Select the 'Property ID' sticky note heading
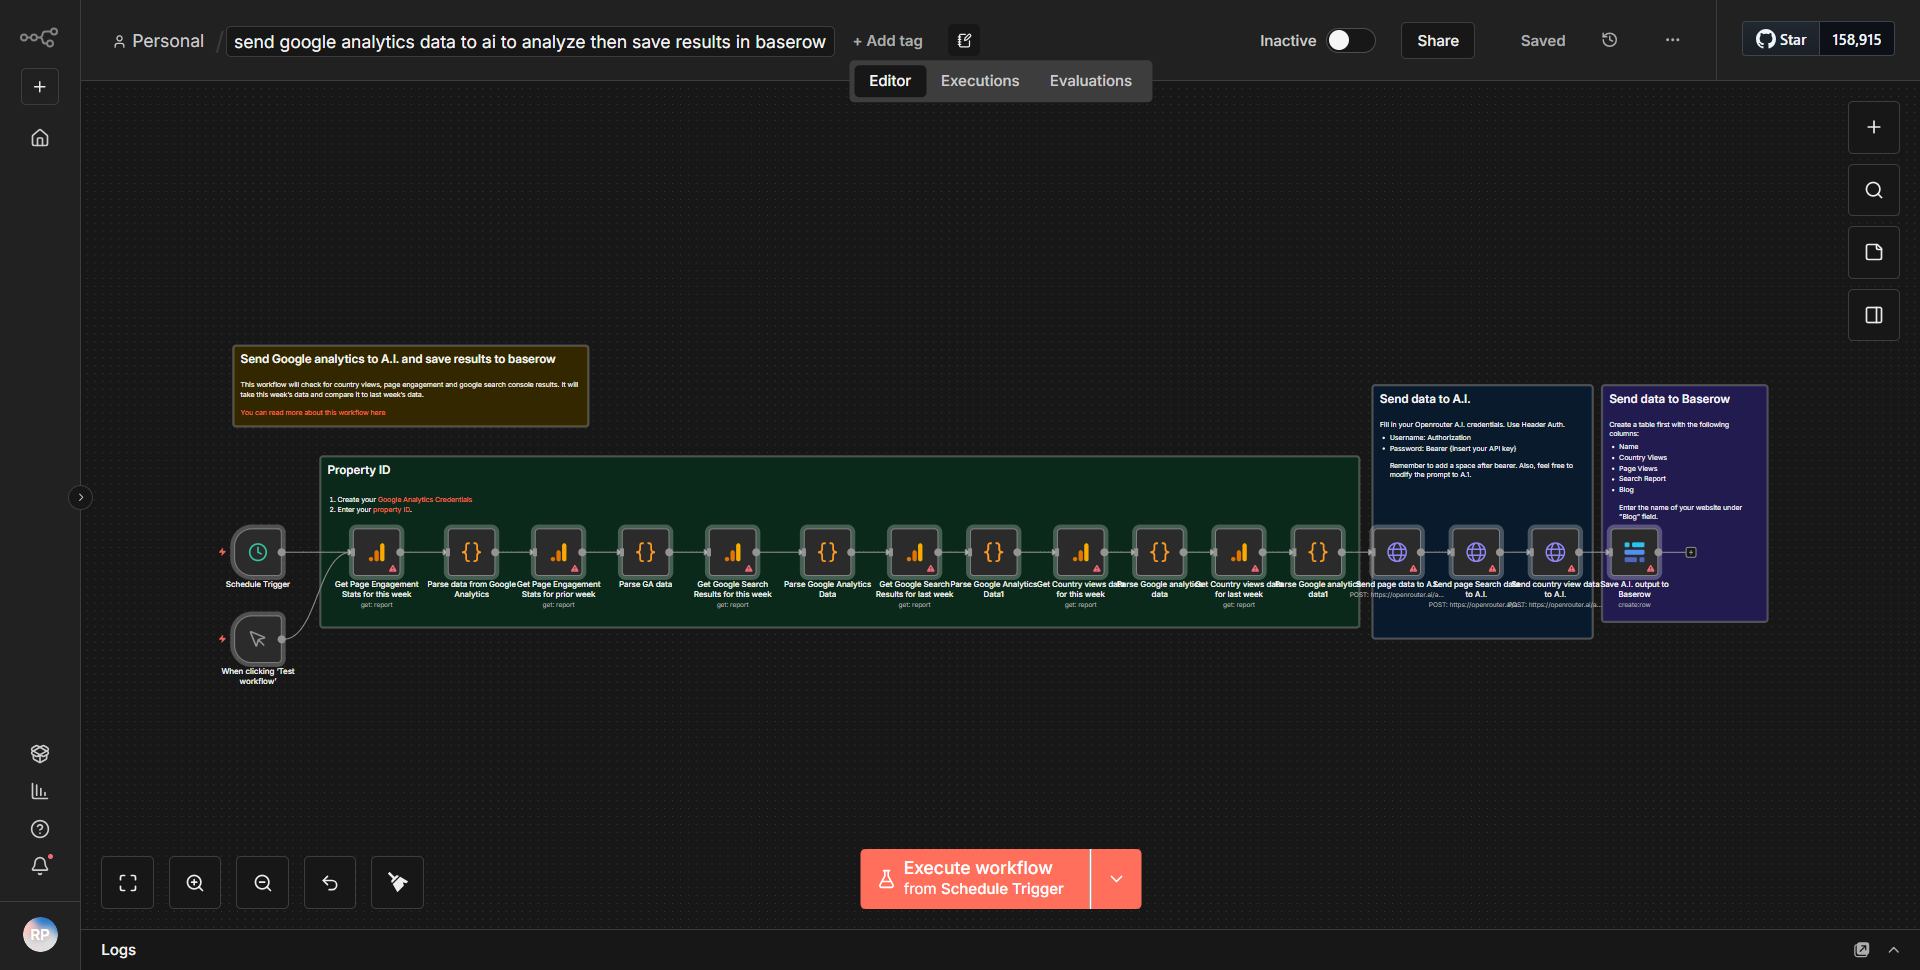This screenshot has width=1920, height=970. [x=359, y=470]
